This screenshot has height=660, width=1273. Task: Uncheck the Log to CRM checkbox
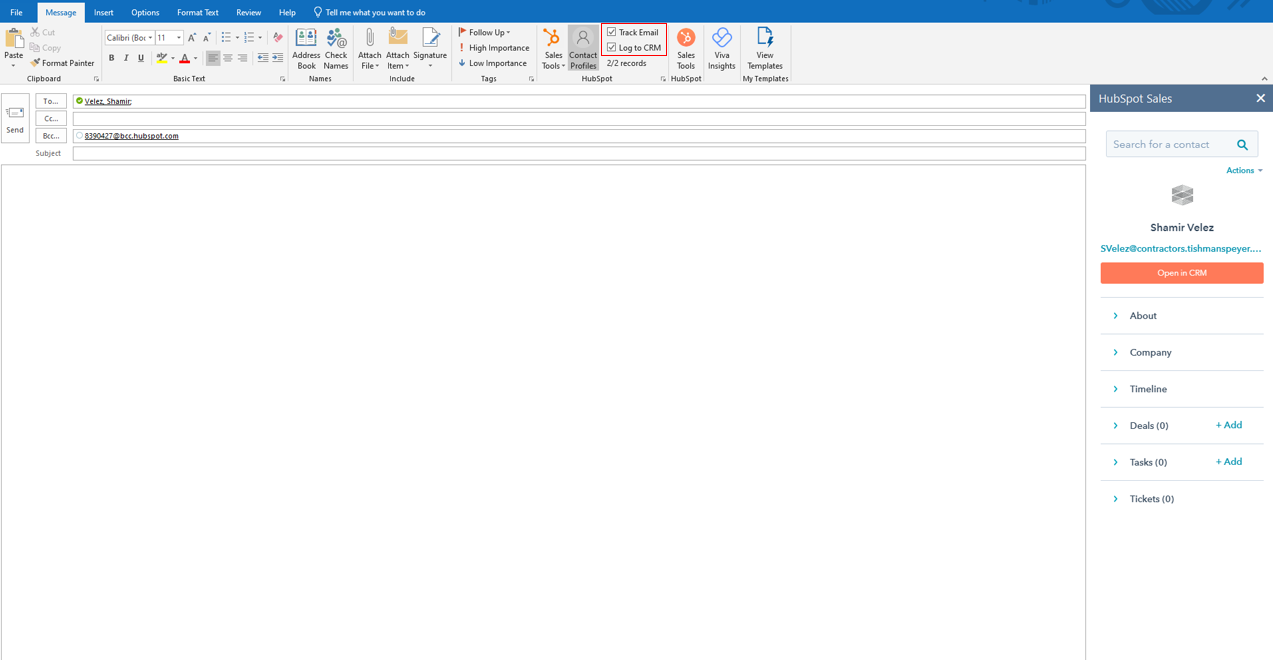click(x=612, y=47)
